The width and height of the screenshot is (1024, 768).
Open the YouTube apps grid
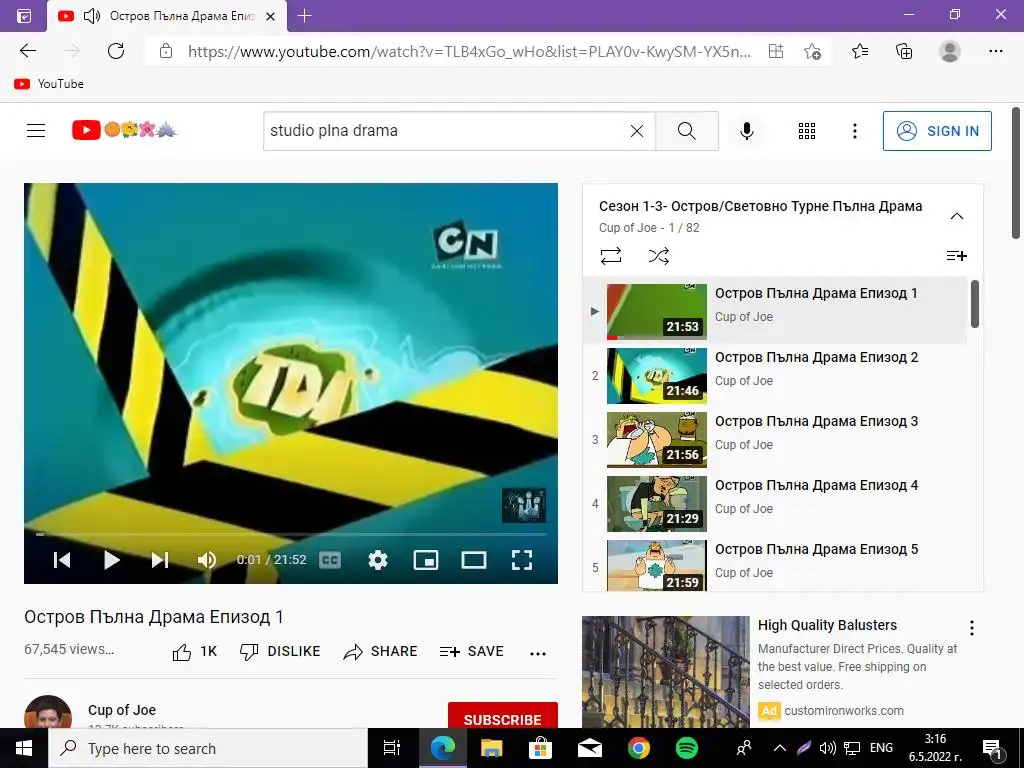click(807, 131)
